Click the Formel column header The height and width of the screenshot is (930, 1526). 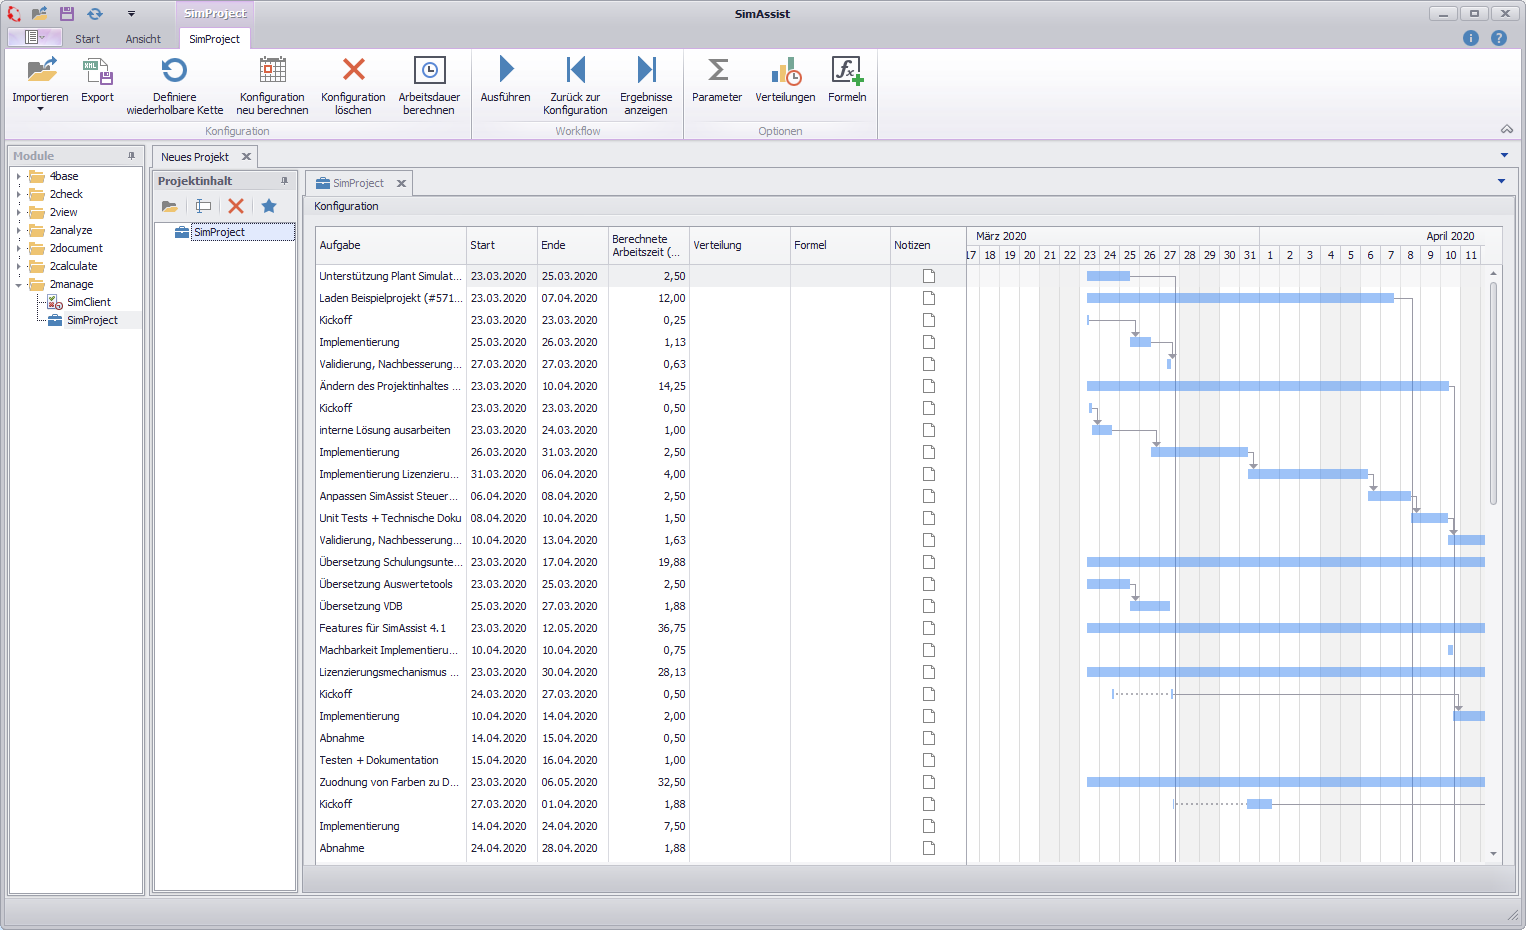(x=839, y=245)
